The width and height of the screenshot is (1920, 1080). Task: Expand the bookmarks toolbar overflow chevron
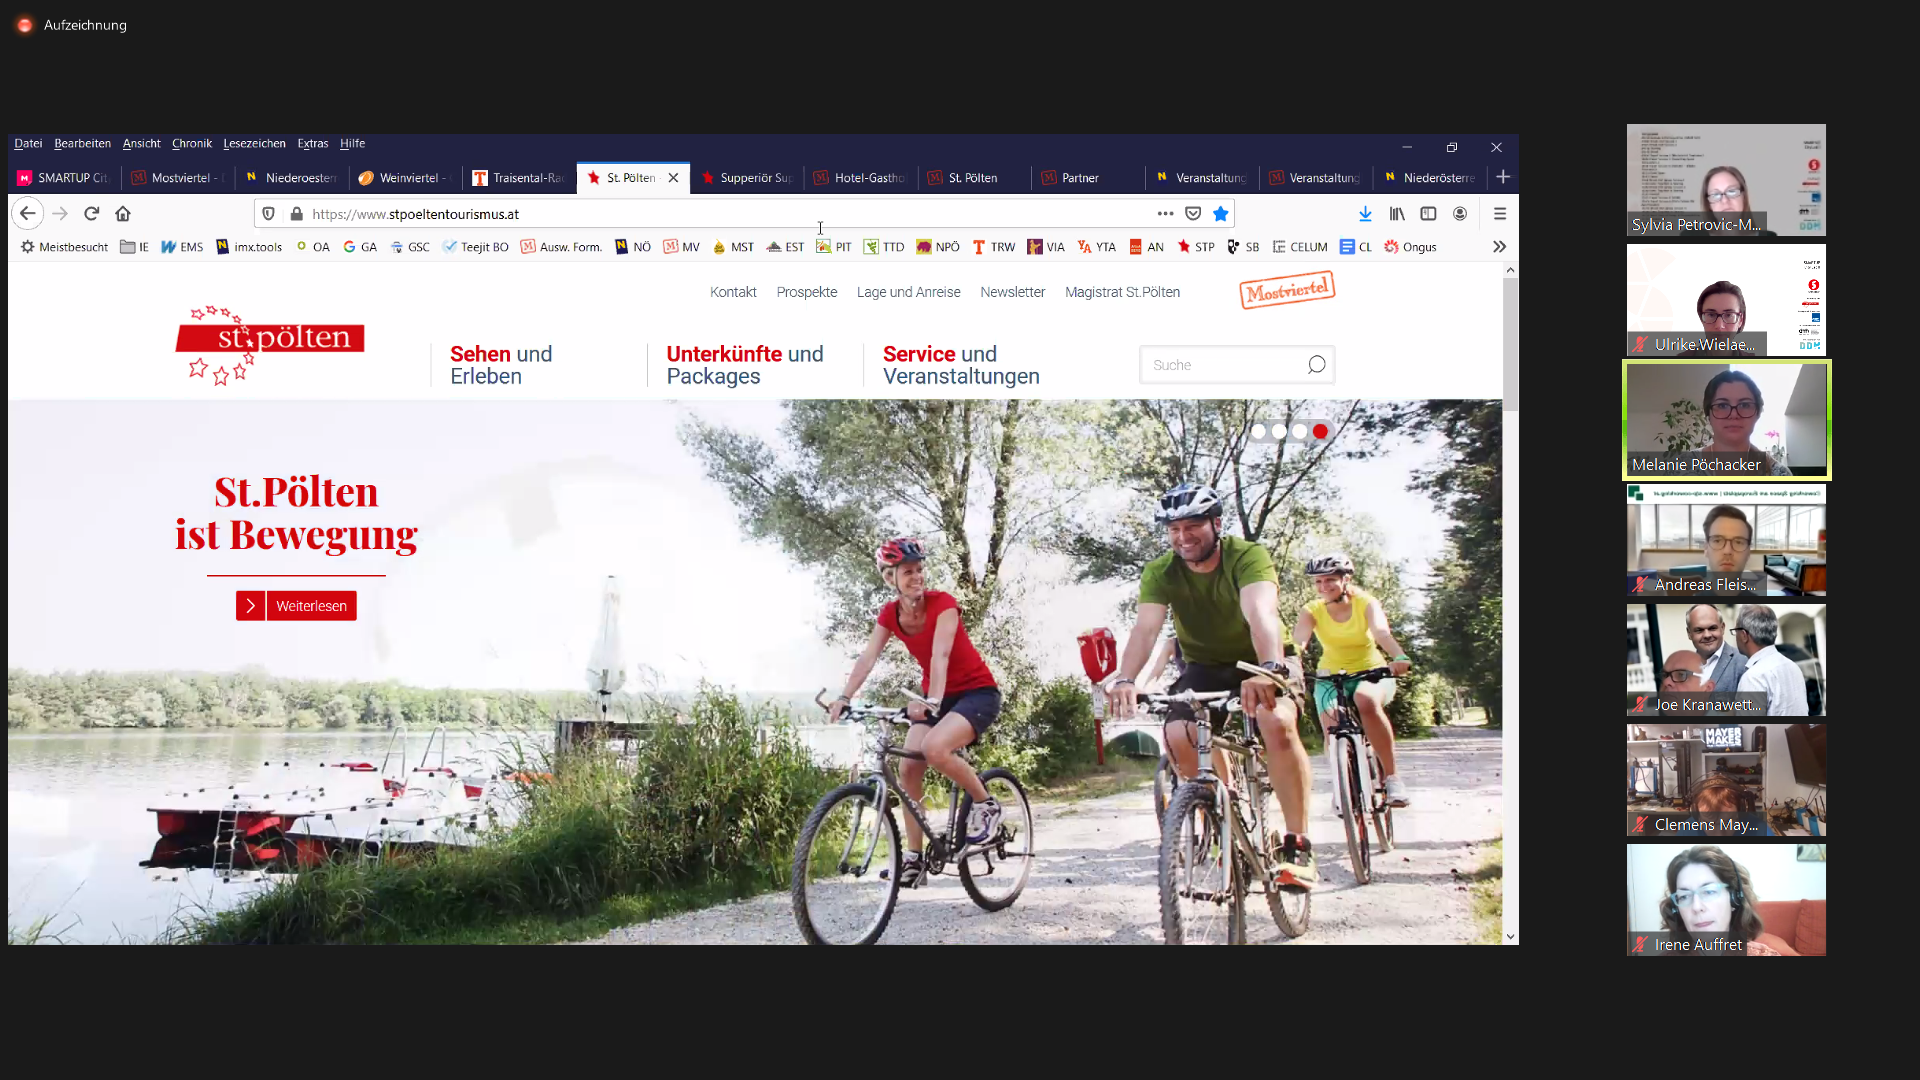pyautogui.click(x=1499, y=247)
